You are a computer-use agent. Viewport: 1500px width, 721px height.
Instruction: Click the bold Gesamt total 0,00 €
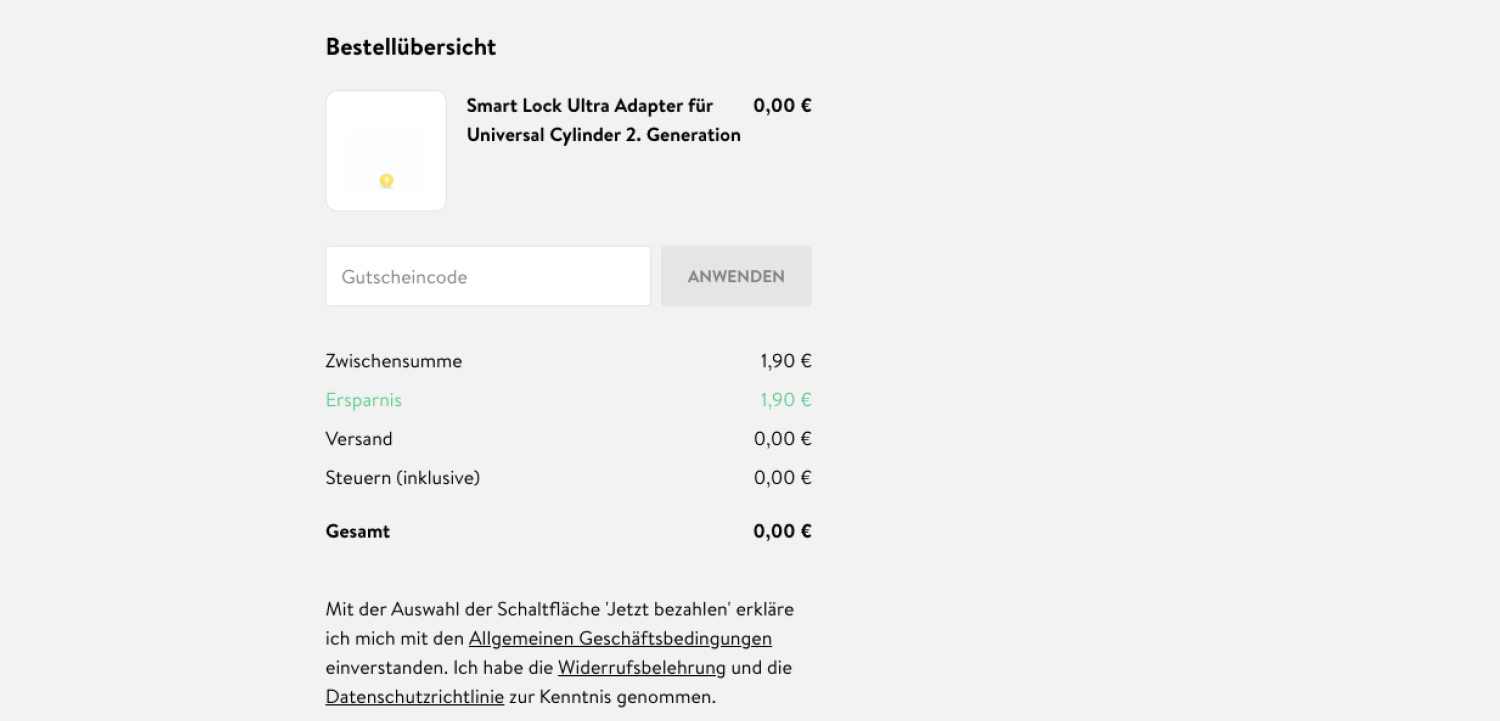[782, 531]
